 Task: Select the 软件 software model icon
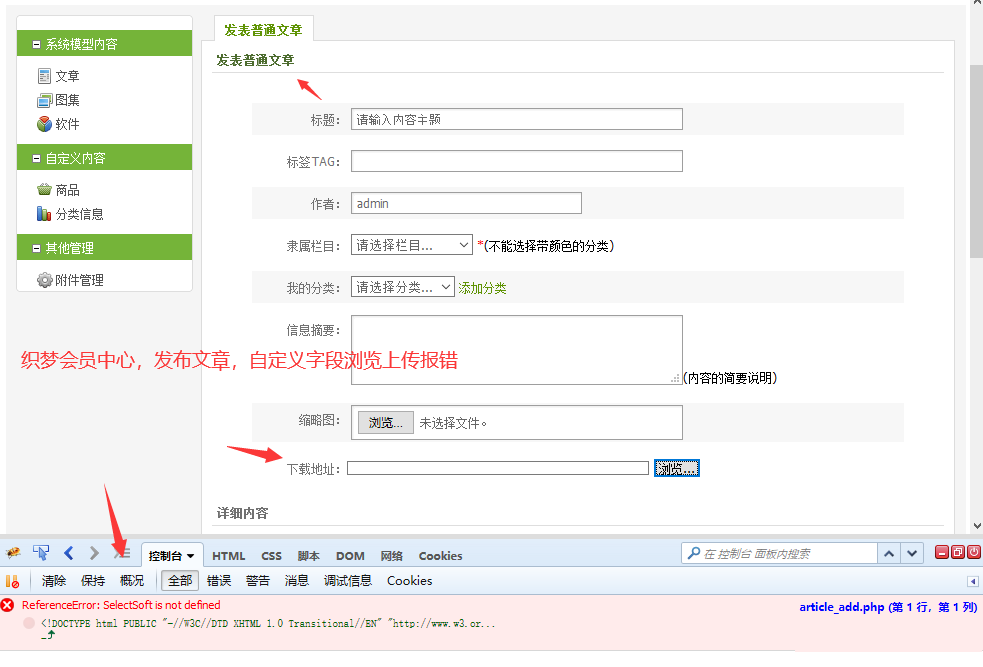pyautogui.click(x=42, y=123)
